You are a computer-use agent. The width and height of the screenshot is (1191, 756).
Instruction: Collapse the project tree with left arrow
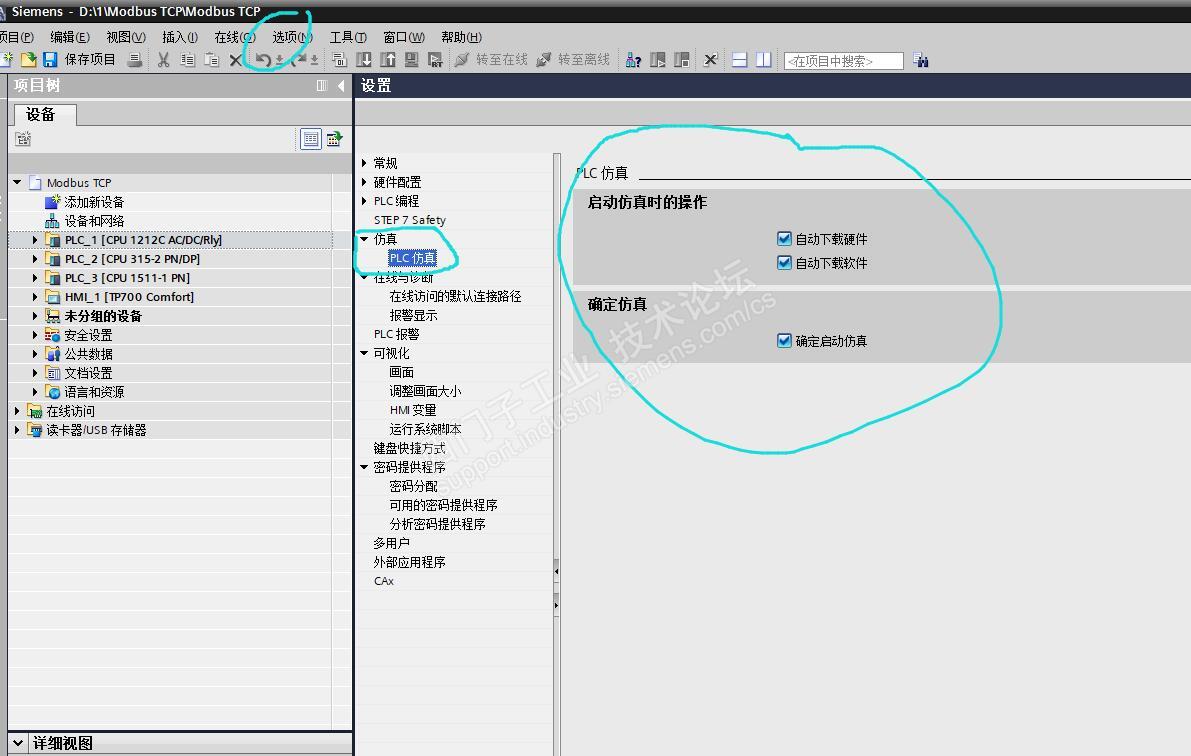click(x=341, y=86)
